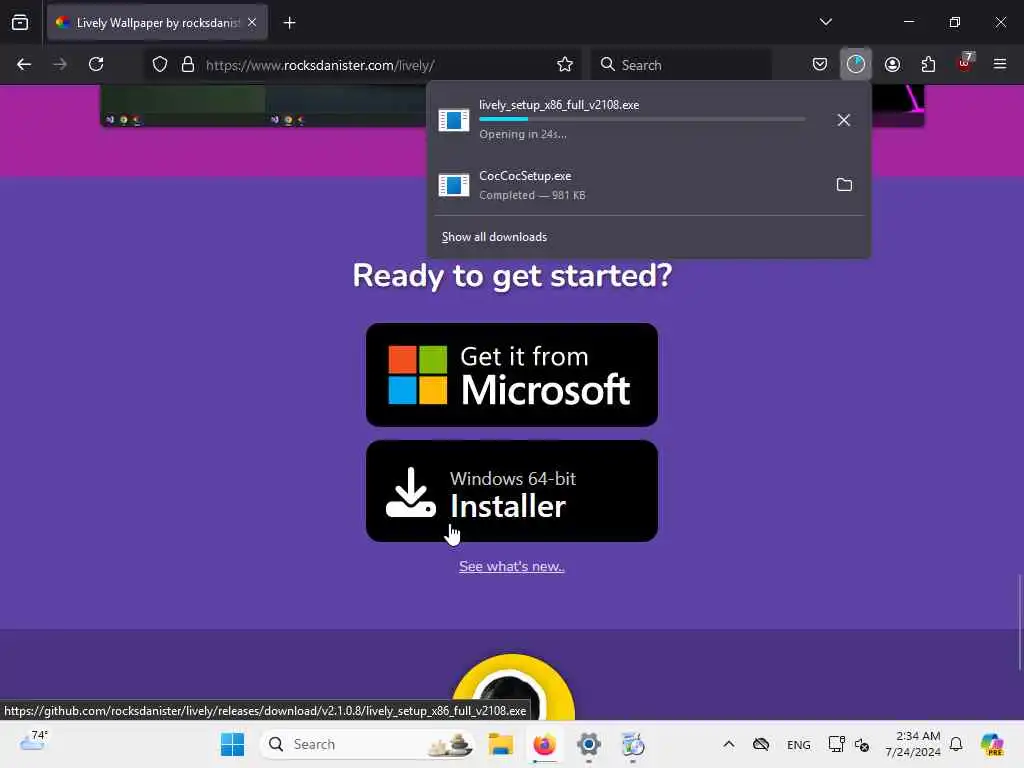Click the address bar URL
This screenshot has width=1024, height=768.
coord(320,65)
